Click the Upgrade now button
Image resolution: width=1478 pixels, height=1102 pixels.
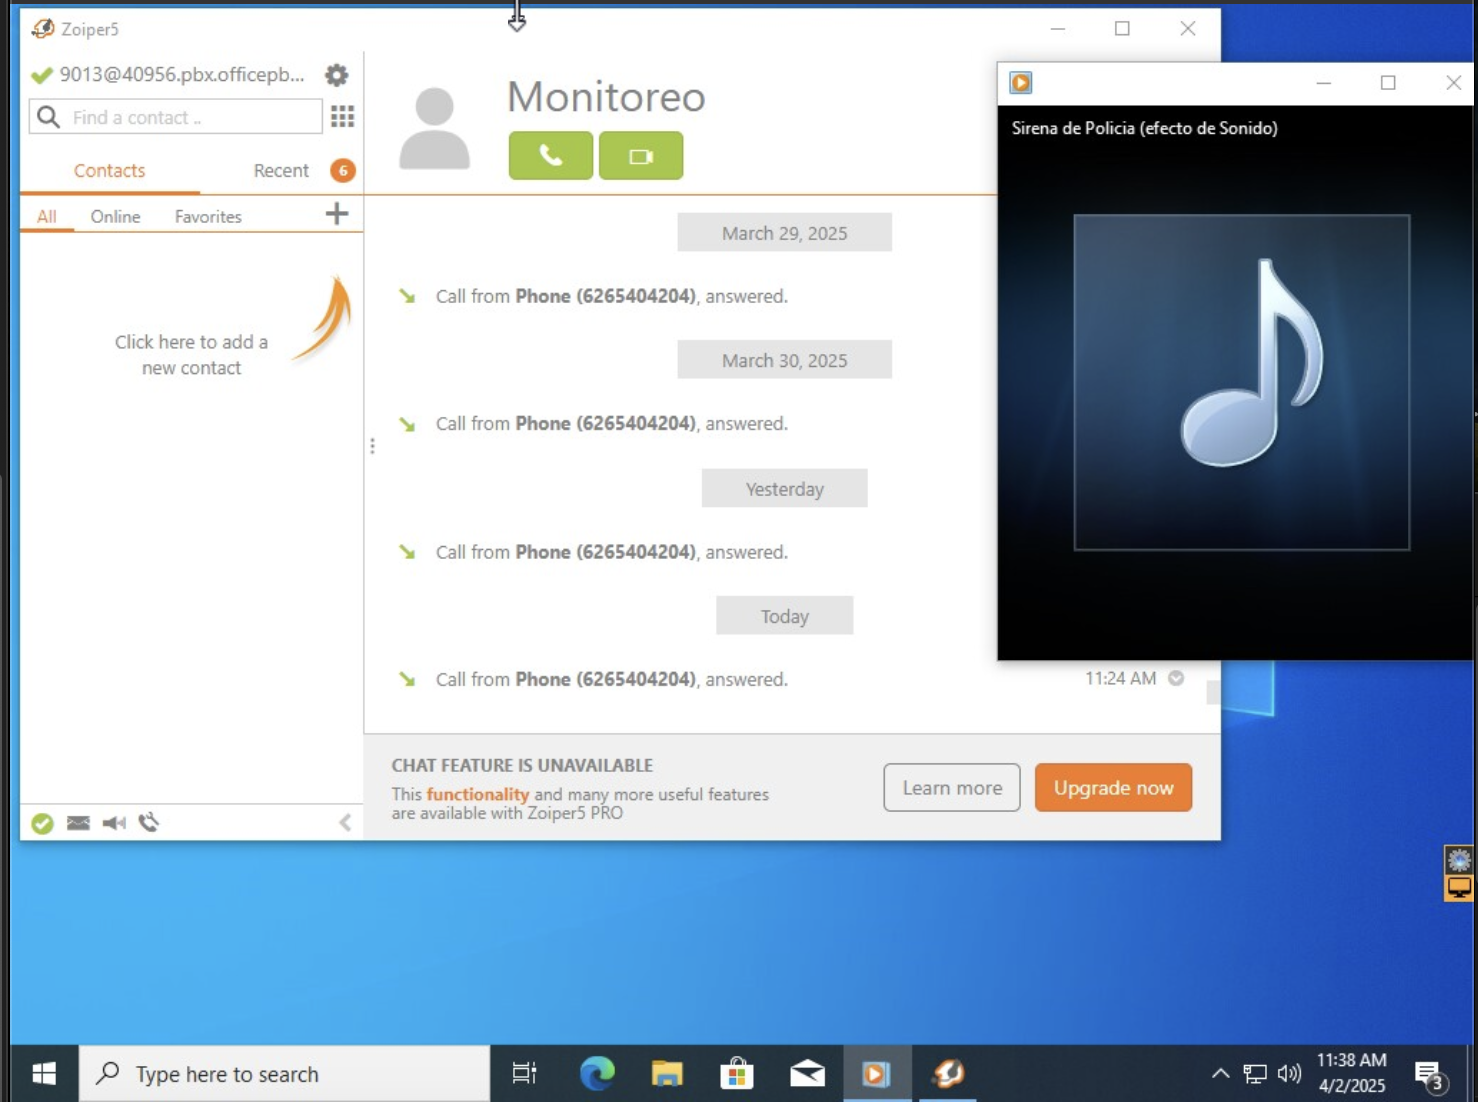tap(1113, 788)
